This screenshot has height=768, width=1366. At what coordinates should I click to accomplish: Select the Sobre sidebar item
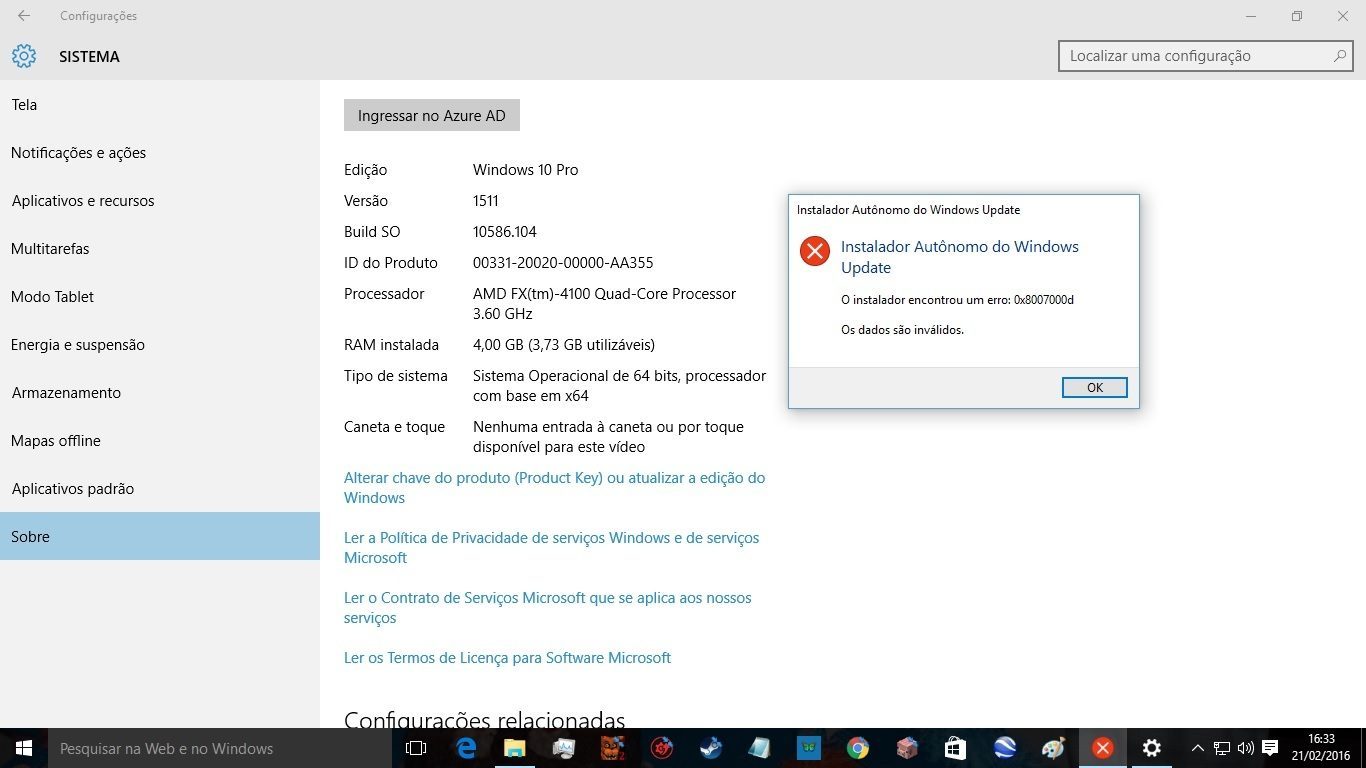click(160, 536)
